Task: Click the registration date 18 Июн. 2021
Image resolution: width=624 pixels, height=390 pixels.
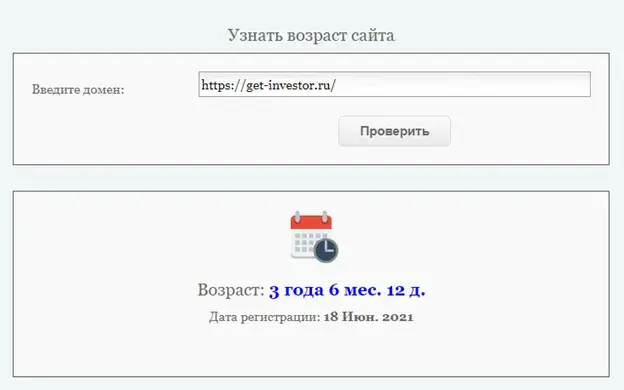Action: [x=369, y=317]
